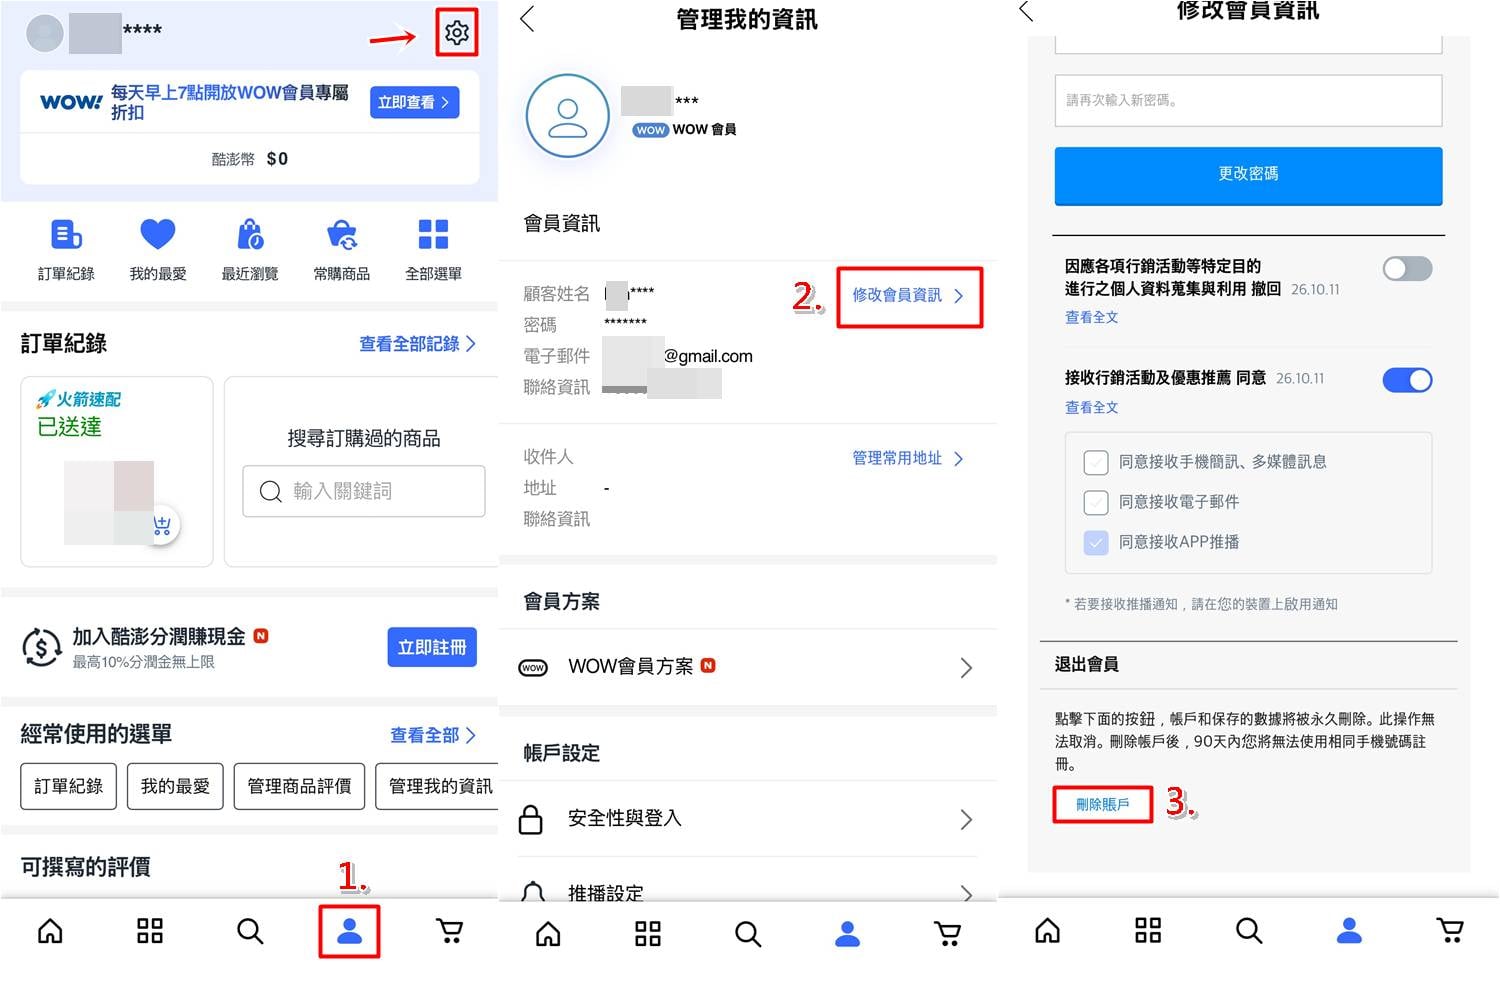Select the 我的最愛 chip under 經常使用的選單
This screenshot has width=1500, height=1000.
pyautogui.click(x=175, y=786)
